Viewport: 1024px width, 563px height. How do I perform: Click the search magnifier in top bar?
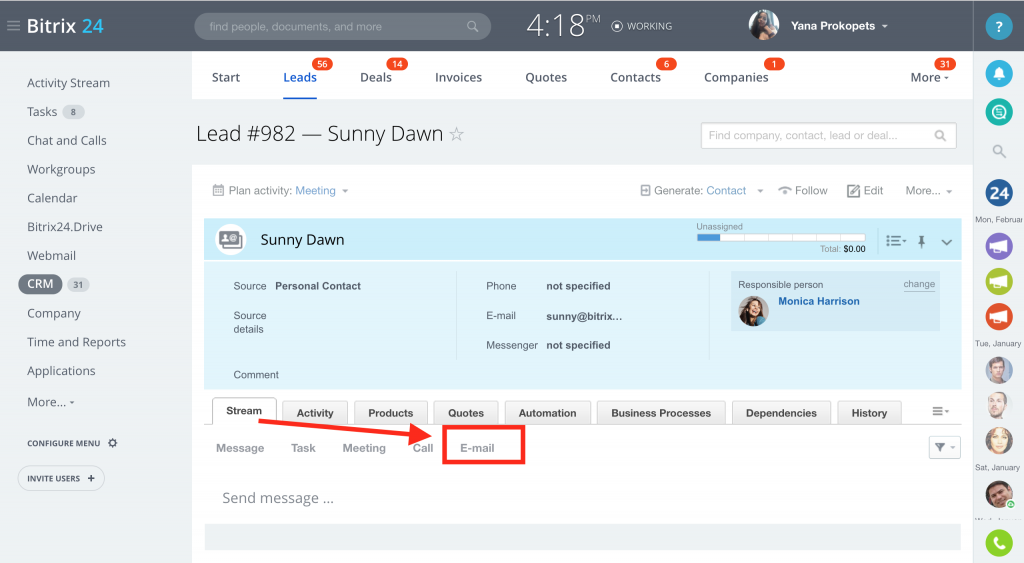click(472, 27)
